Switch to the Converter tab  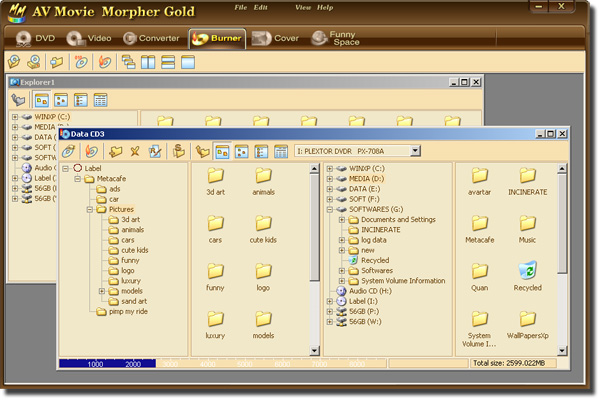tap(151, 38)
